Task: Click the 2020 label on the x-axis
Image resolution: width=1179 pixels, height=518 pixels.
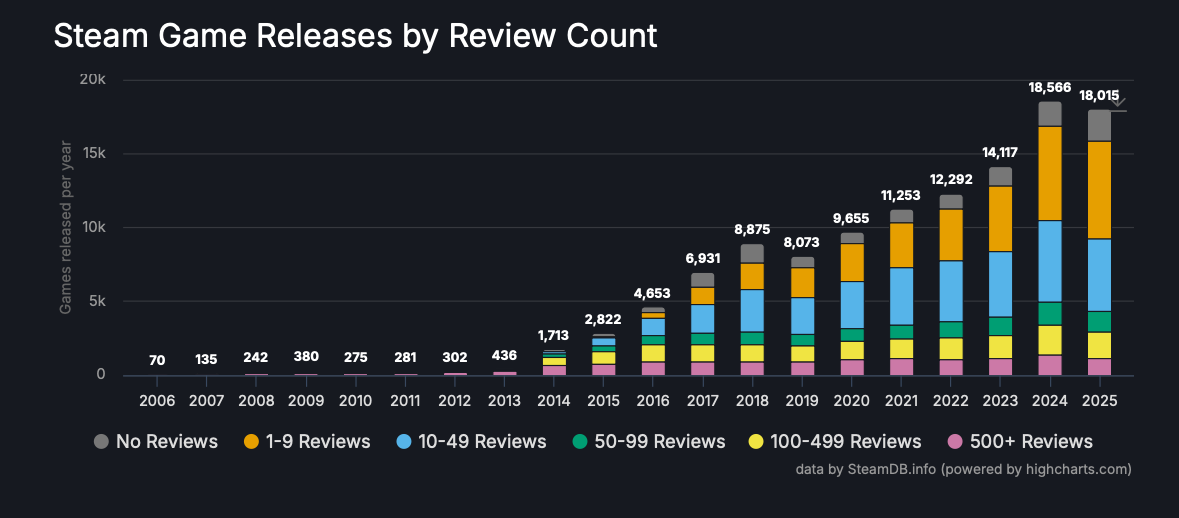Action: click(x=851, y=400)
